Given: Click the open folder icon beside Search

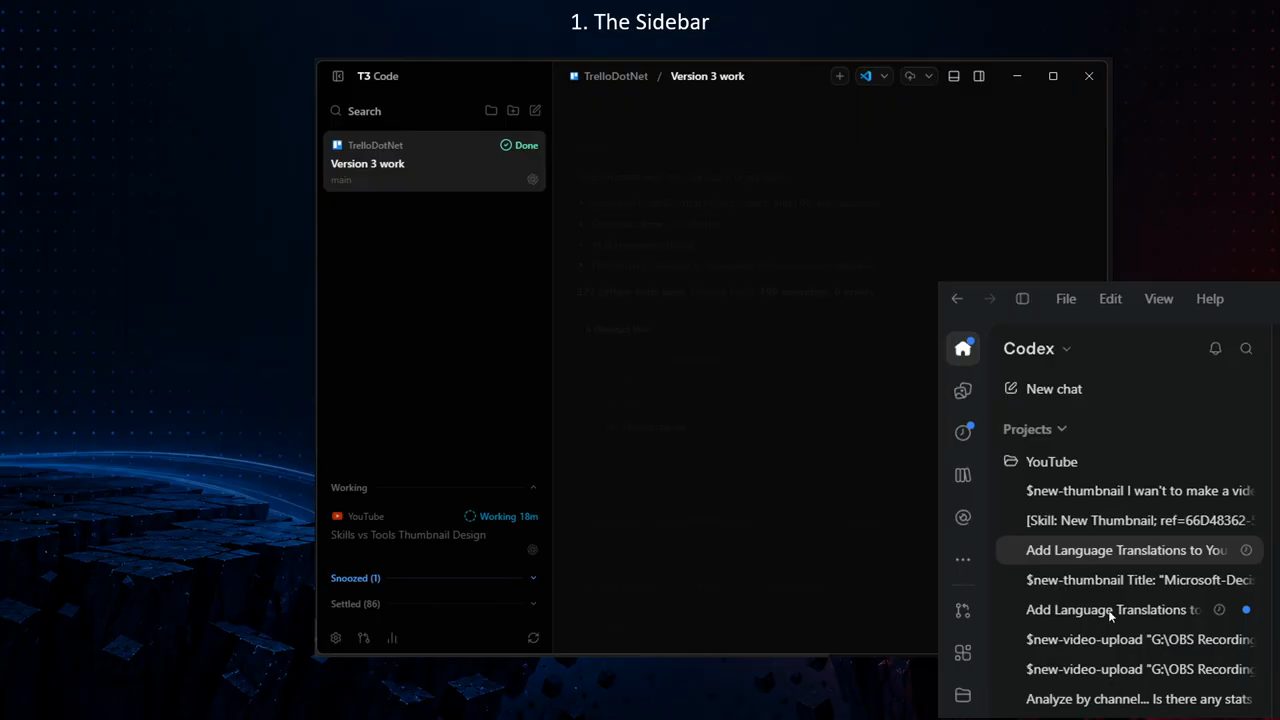Looking at the screenshot, I should 491,111.
